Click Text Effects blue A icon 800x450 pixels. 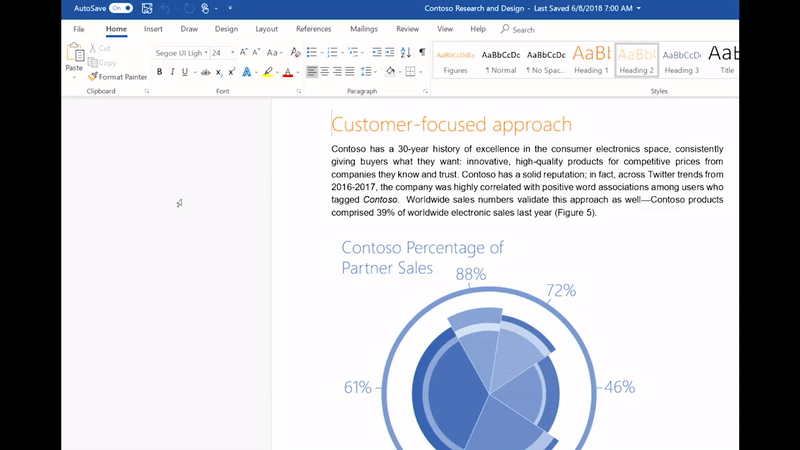[246, 72]
